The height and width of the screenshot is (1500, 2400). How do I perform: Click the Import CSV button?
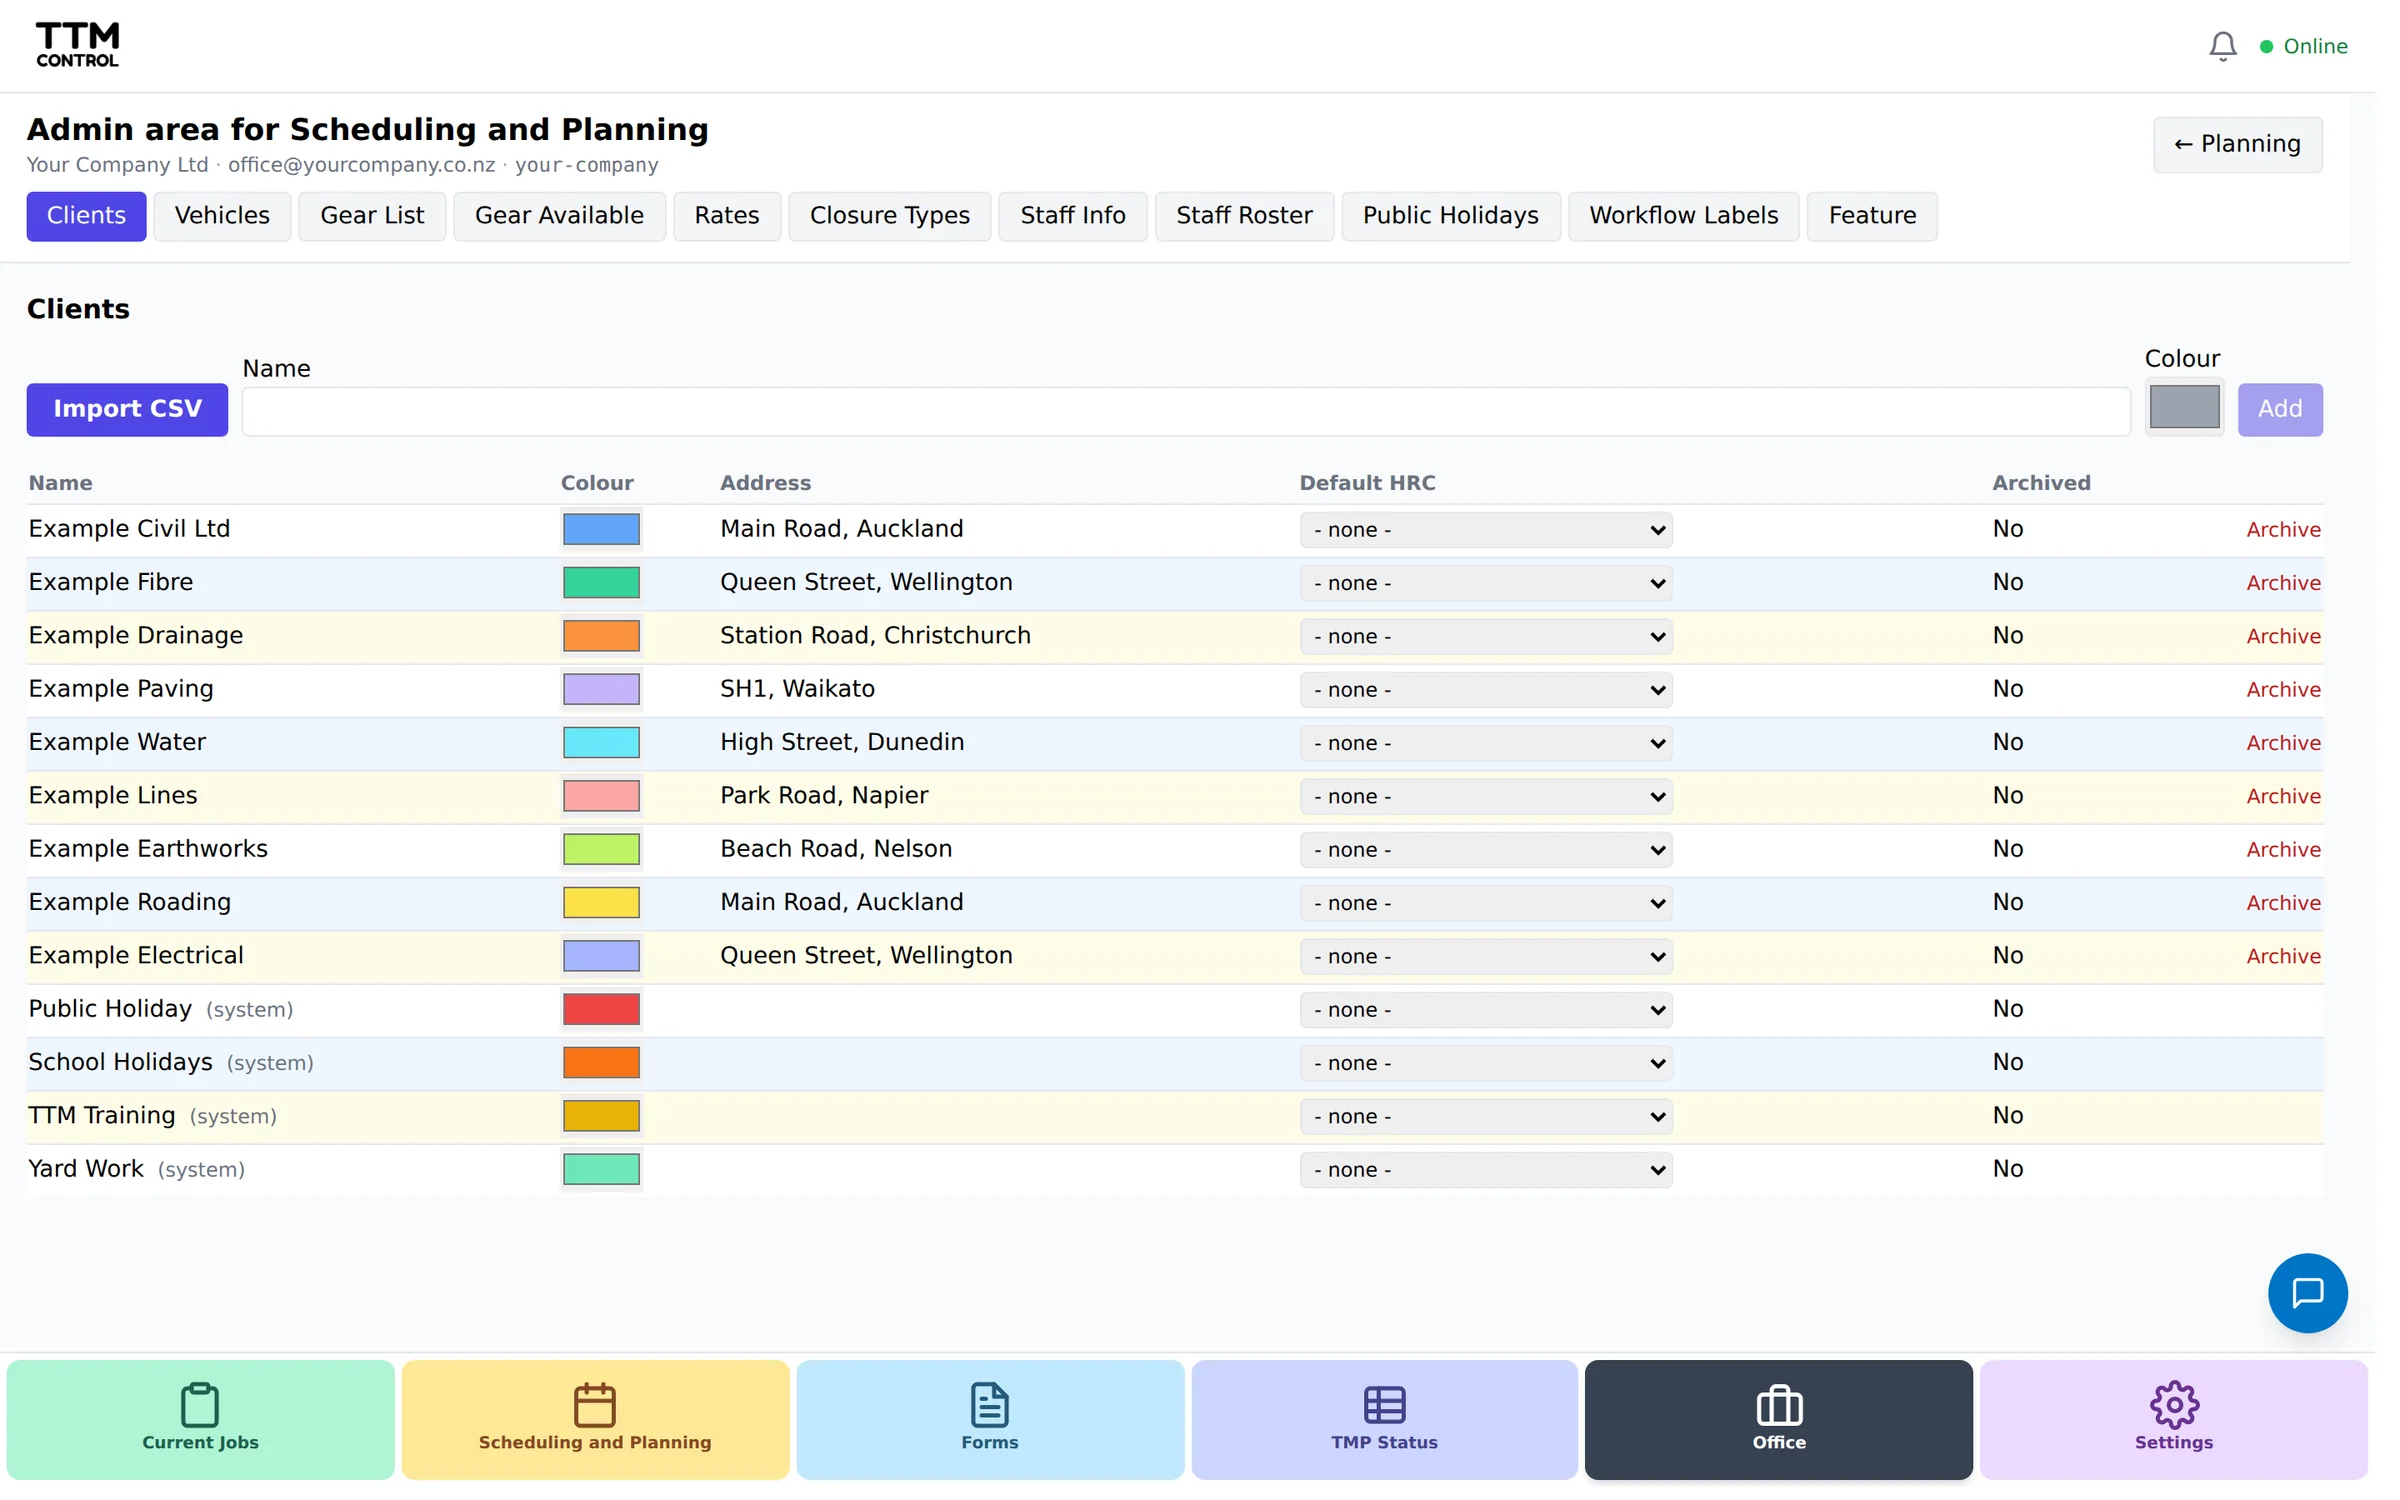[x=127, y=409]
